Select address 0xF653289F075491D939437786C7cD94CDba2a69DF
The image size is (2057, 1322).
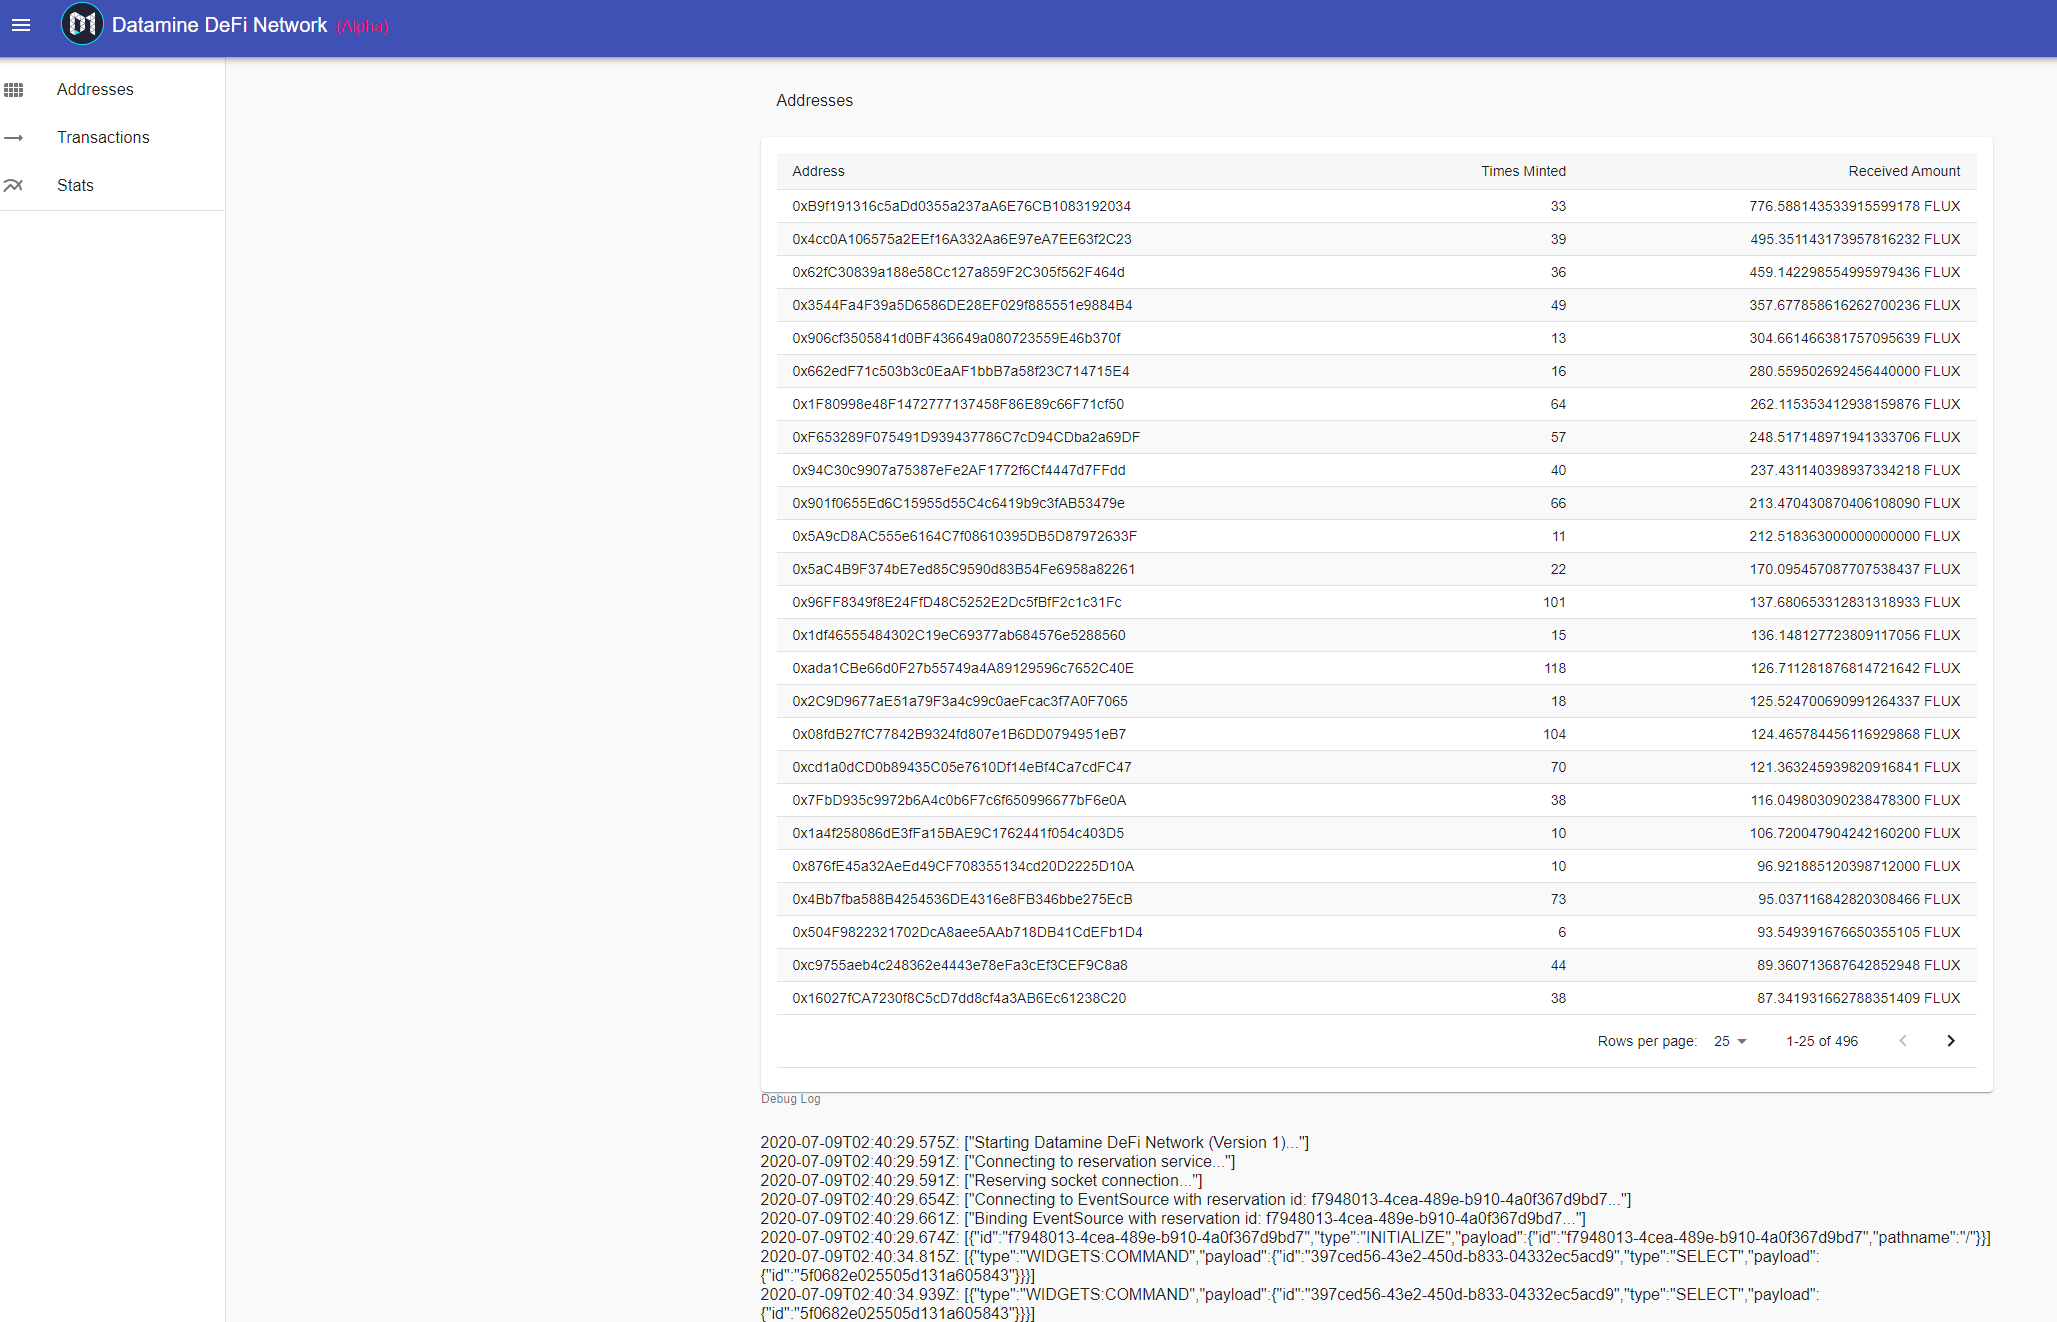[x=966, y=437]
